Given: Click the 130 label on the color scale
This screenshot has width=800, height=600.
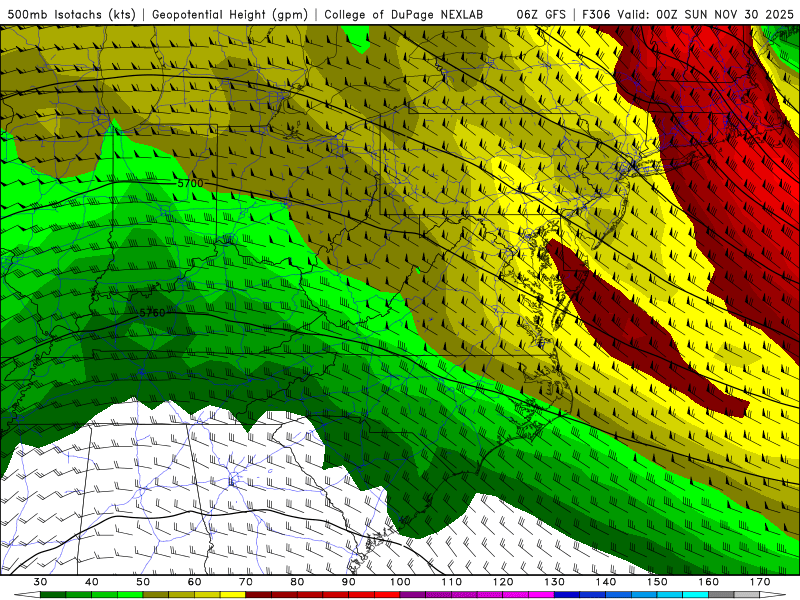Looking at the screenshot, I should tap(555, 582).
